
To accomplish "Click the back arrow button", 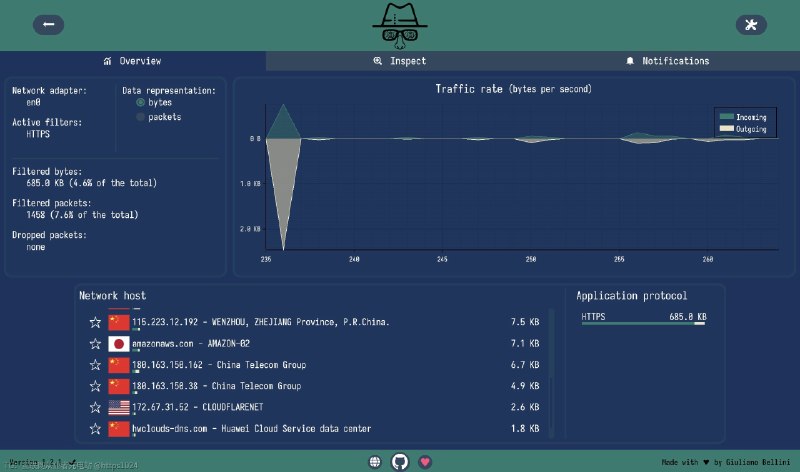I will (48, 24).
